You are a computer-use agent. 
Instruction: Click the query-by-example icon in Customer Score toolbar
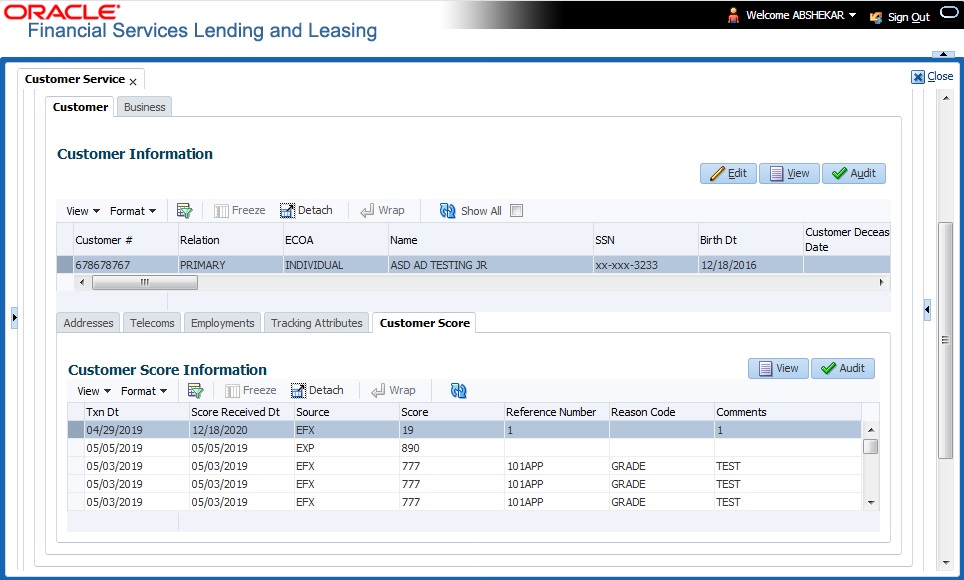pos(196,391)
